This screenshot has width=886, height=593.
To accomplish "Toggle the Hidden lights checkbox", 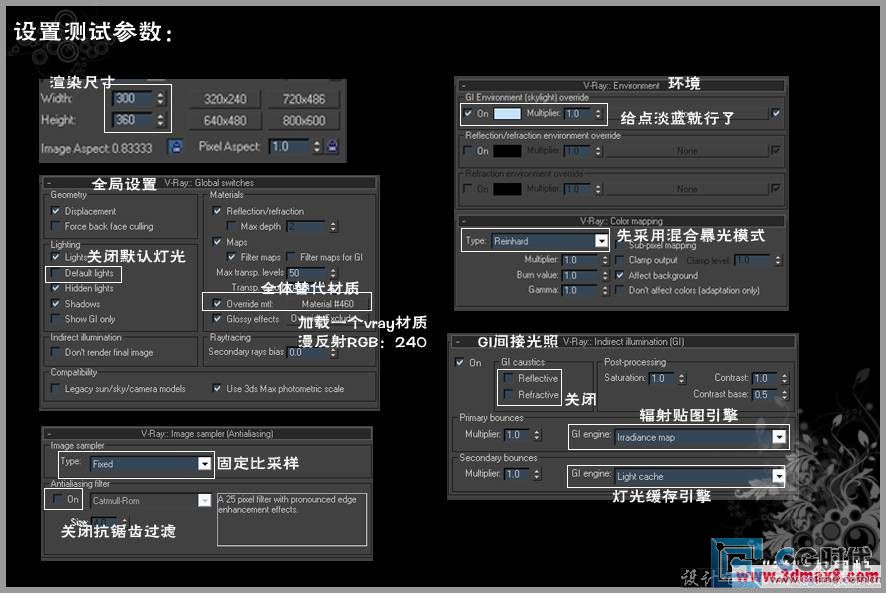I will point(55,288).
